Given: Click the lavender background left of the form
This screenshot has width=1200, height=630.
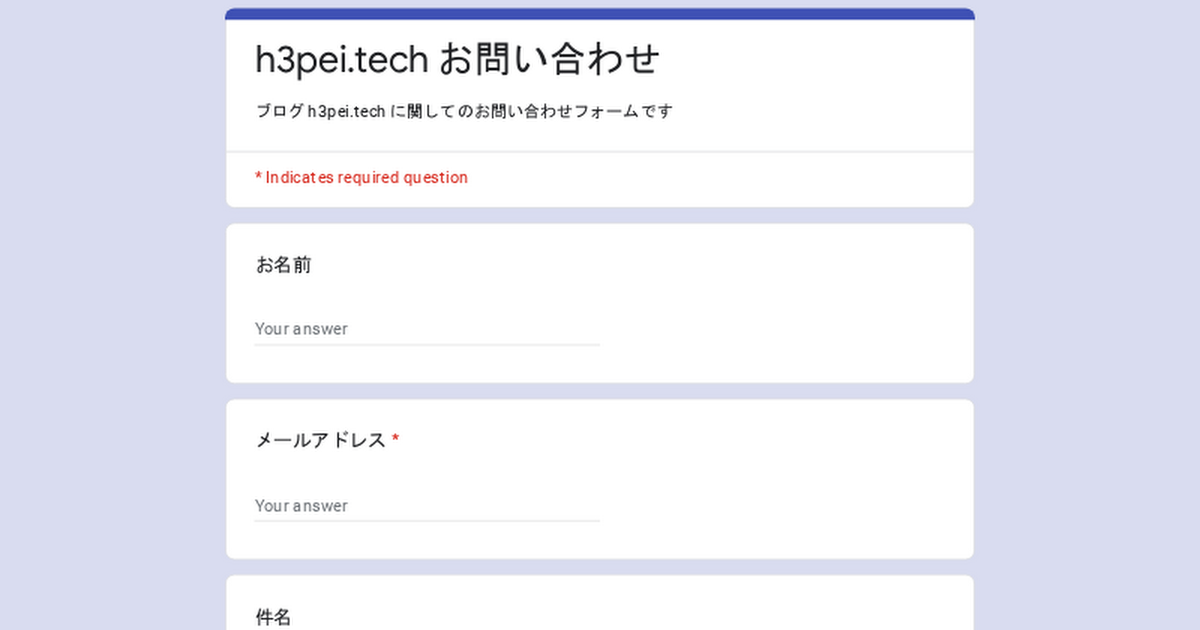Looking at the screenshot, I should [x=112, y=315].
